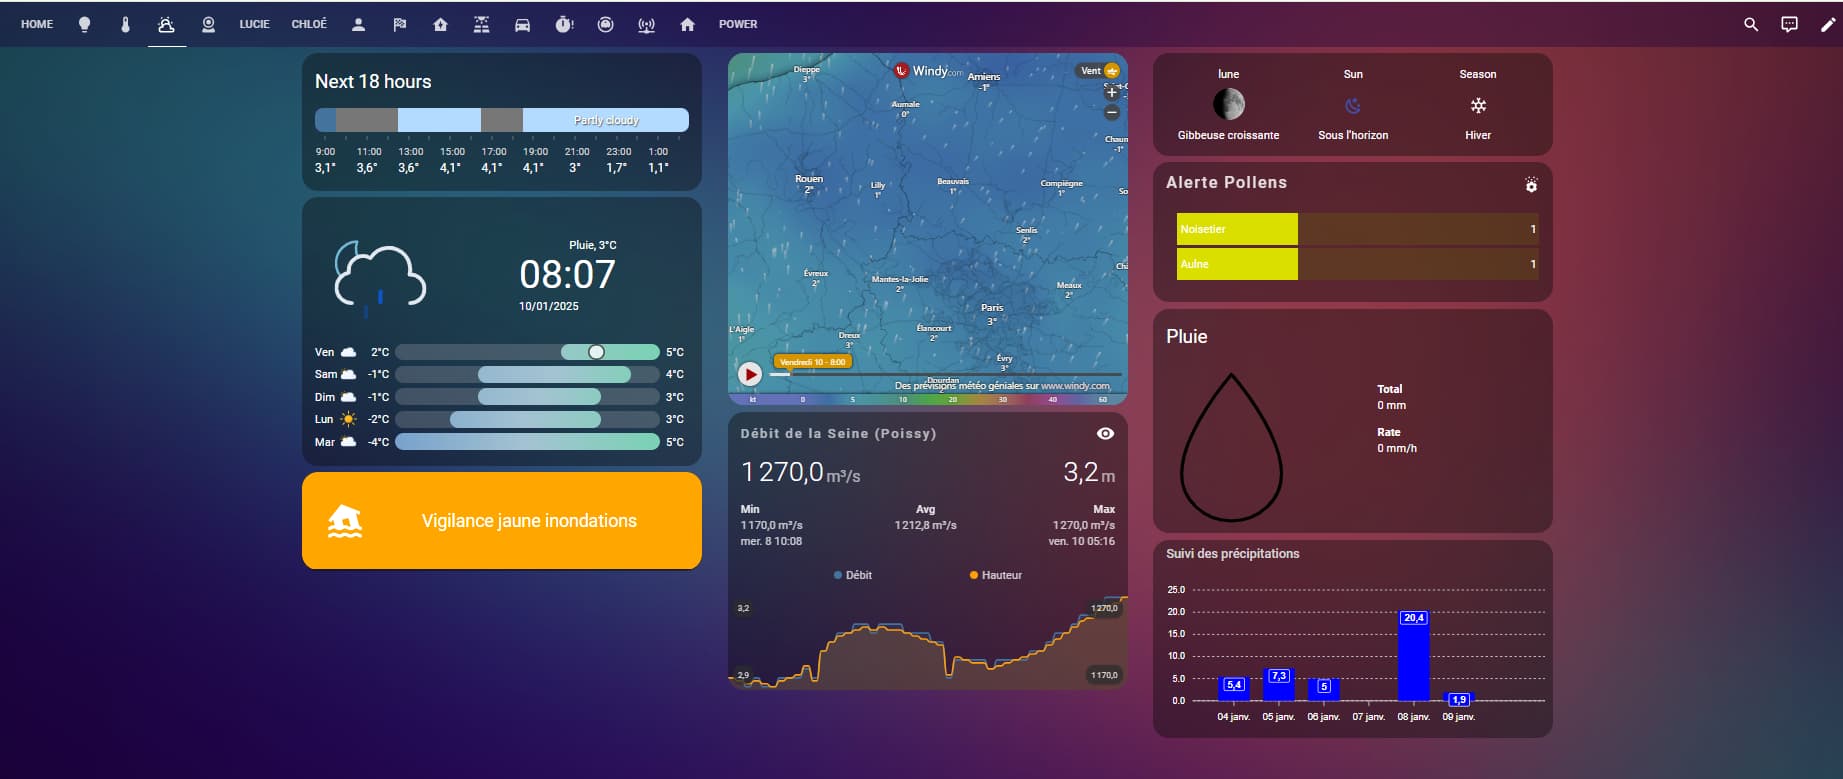Play the Windy forecast animation
This screenshot has width=1843, height=779.
750,374
